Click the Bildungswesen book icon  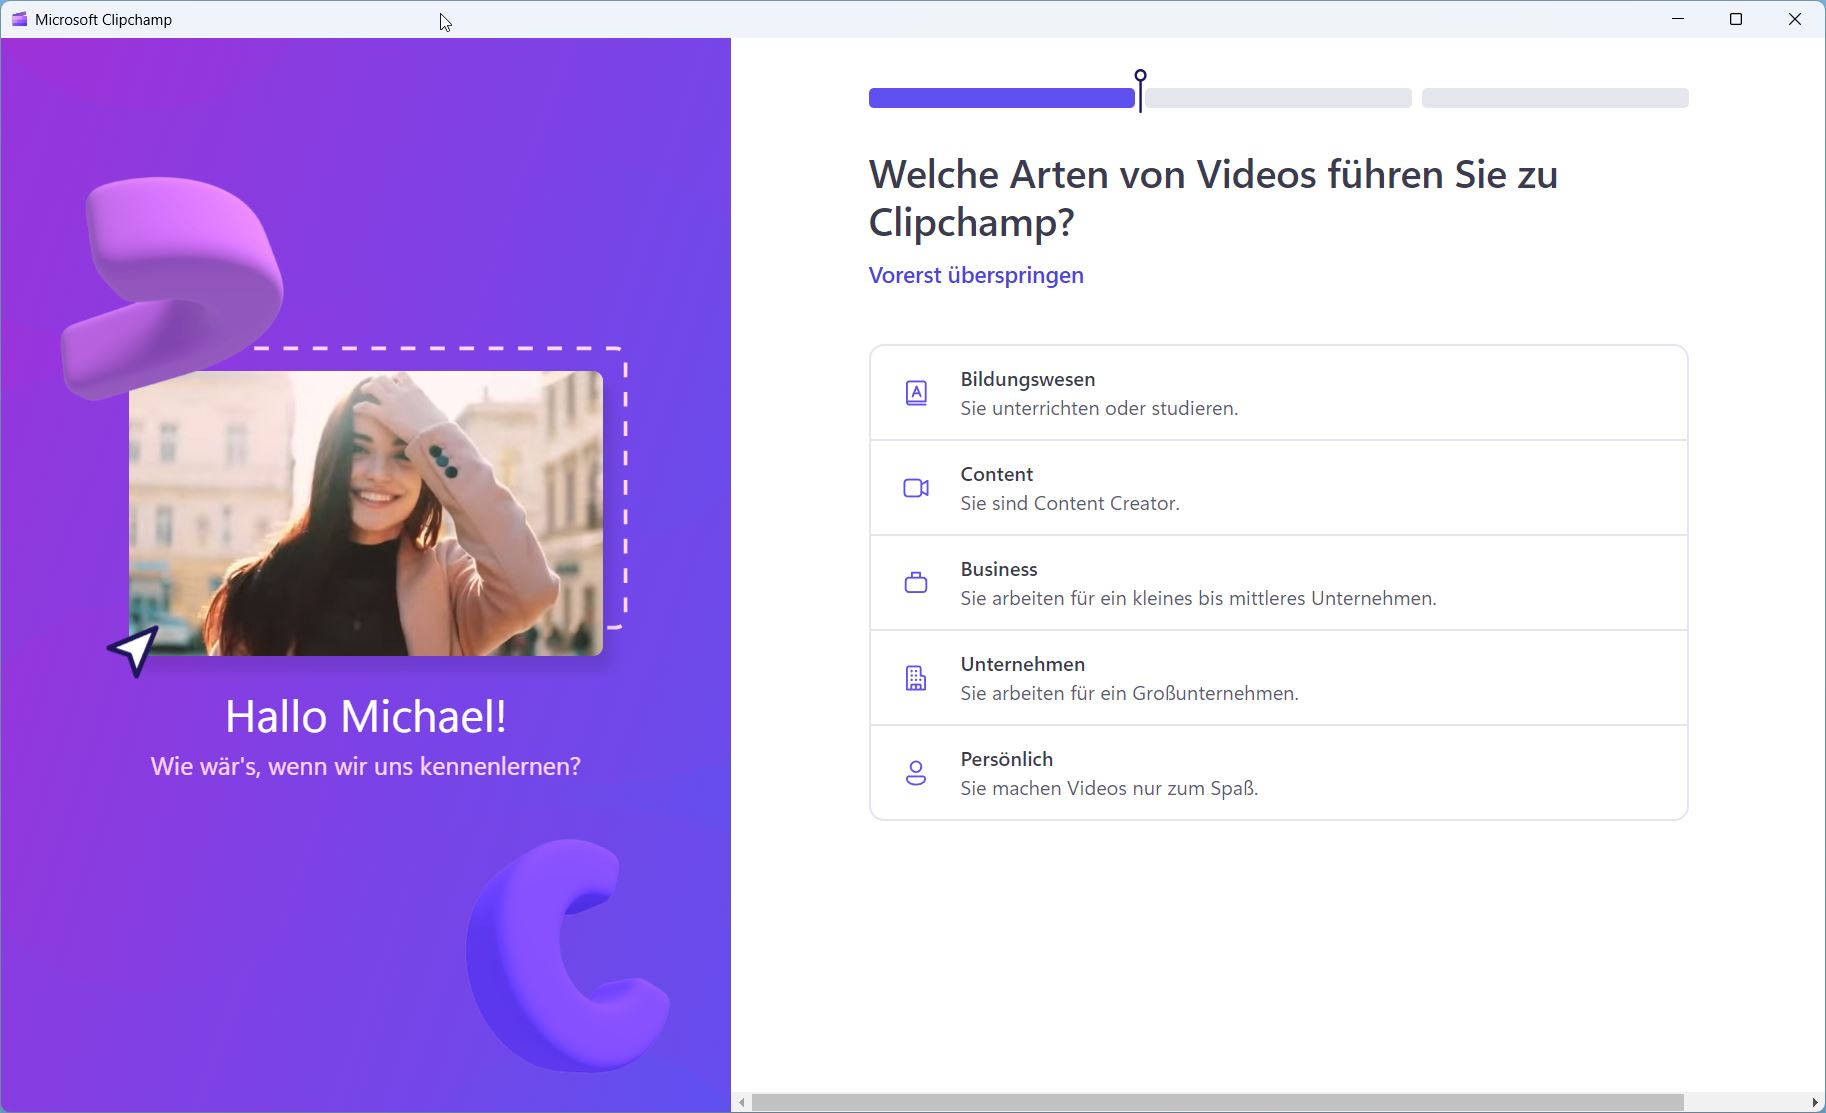916,393
